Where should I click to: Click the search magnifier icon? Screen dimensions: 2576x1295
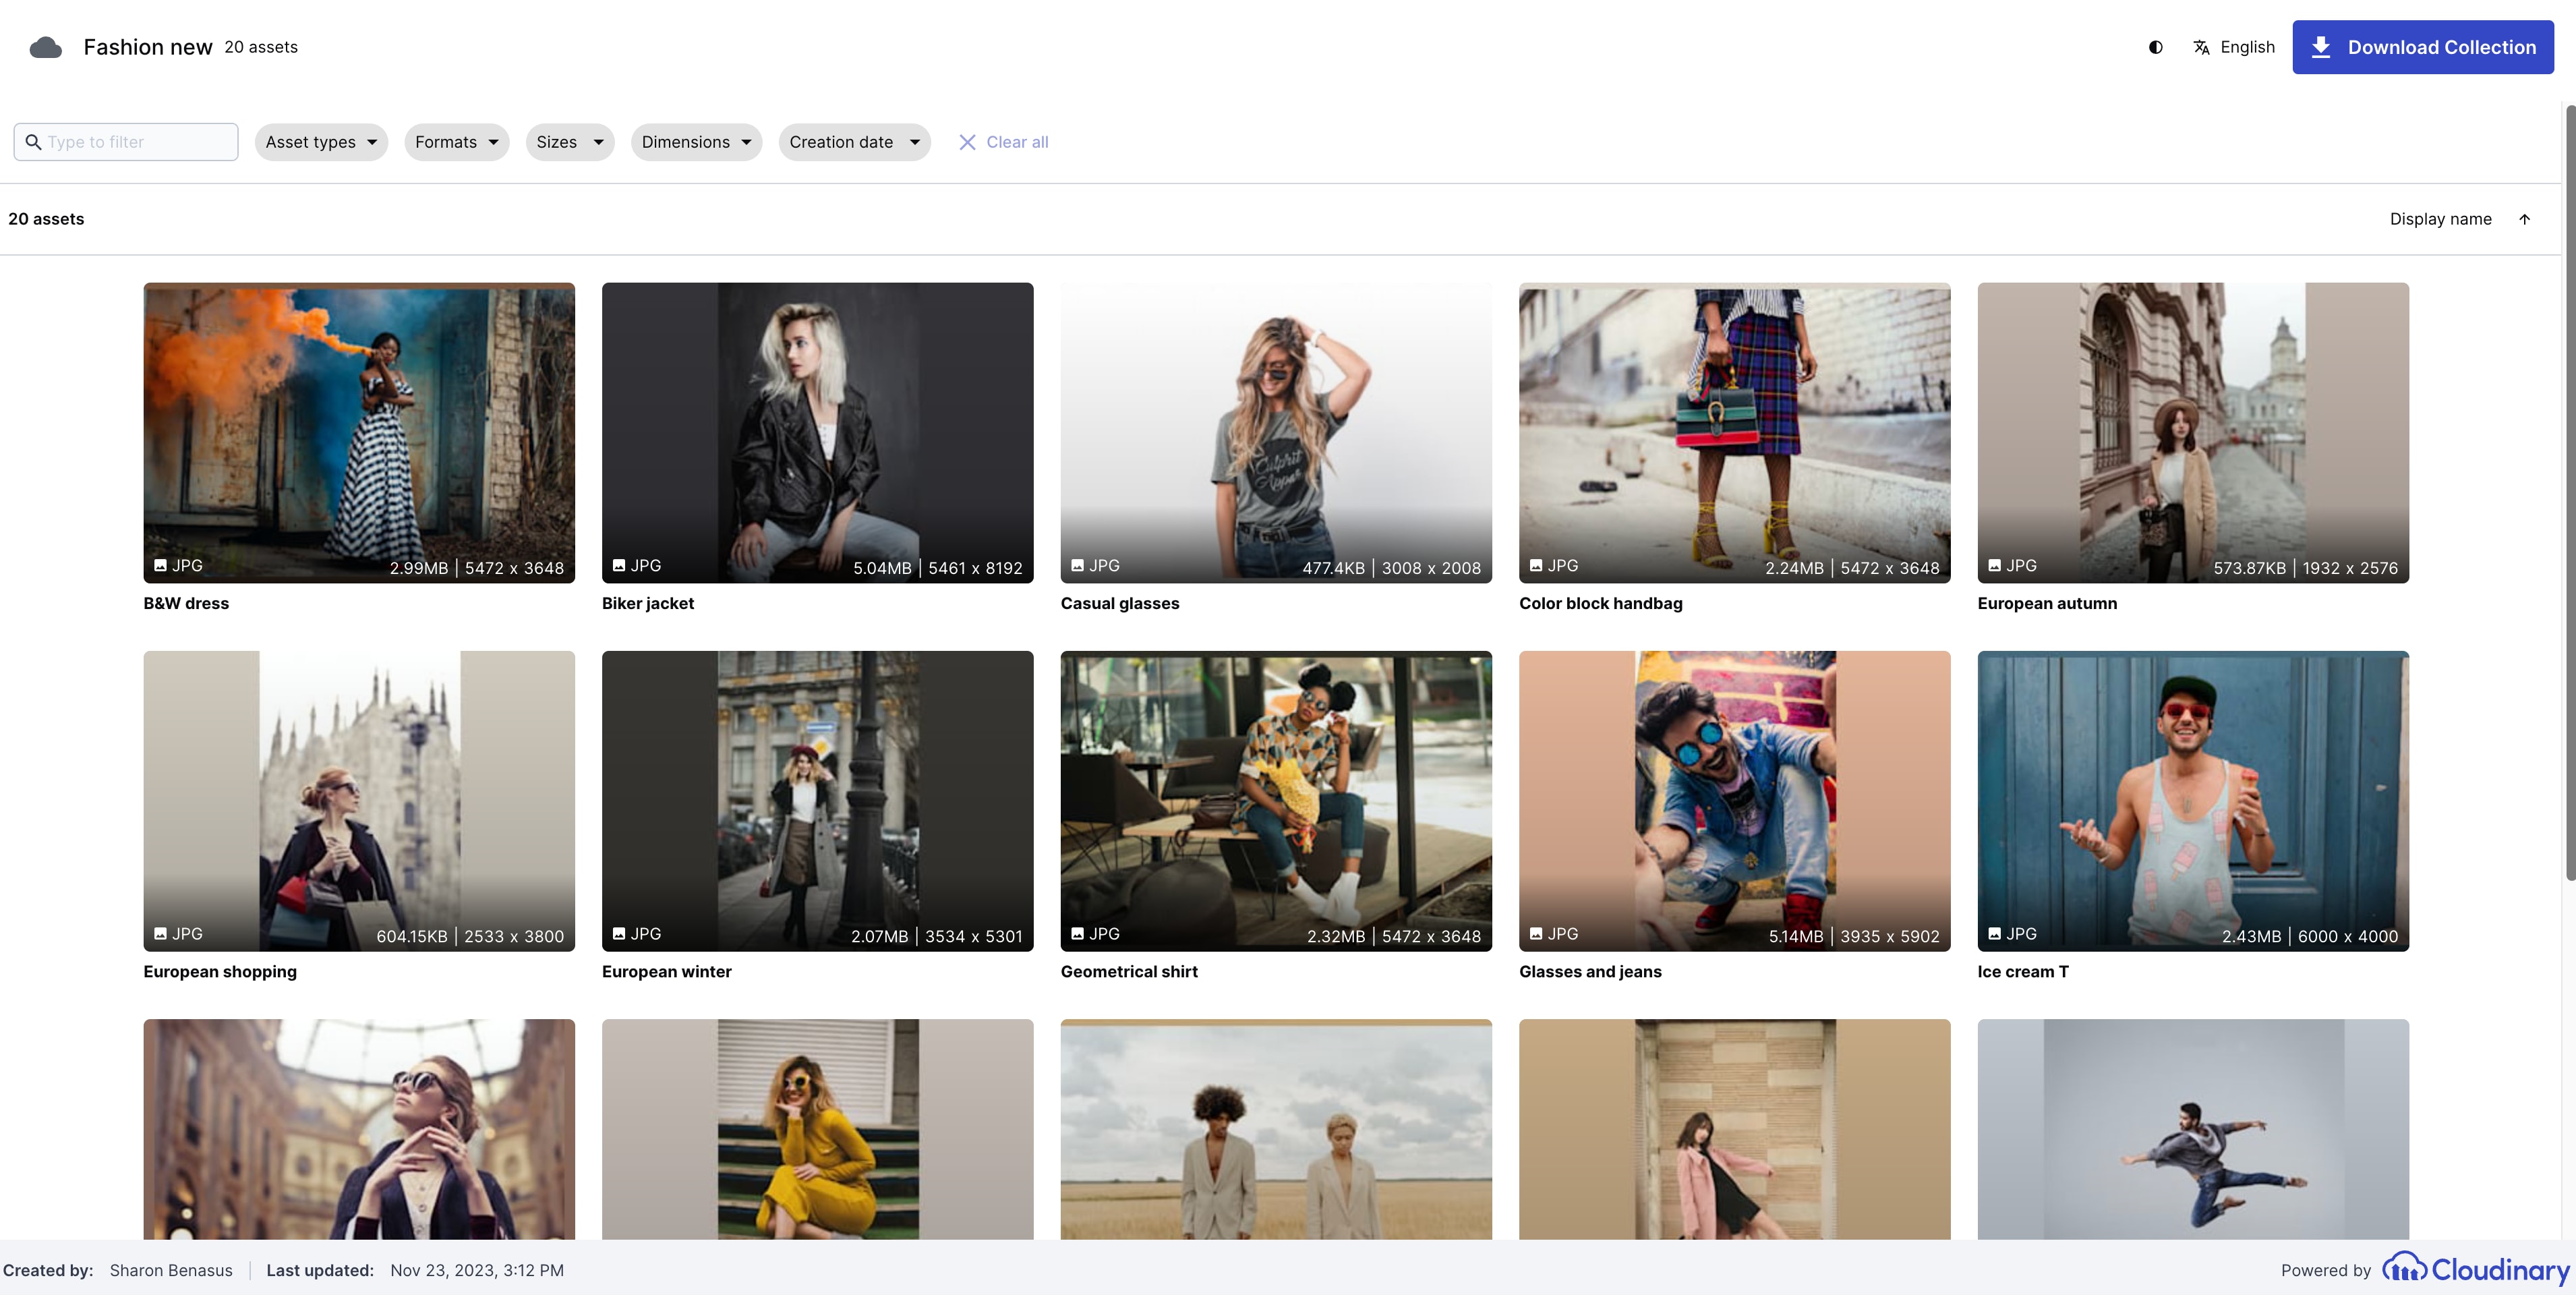click(33, 142)
